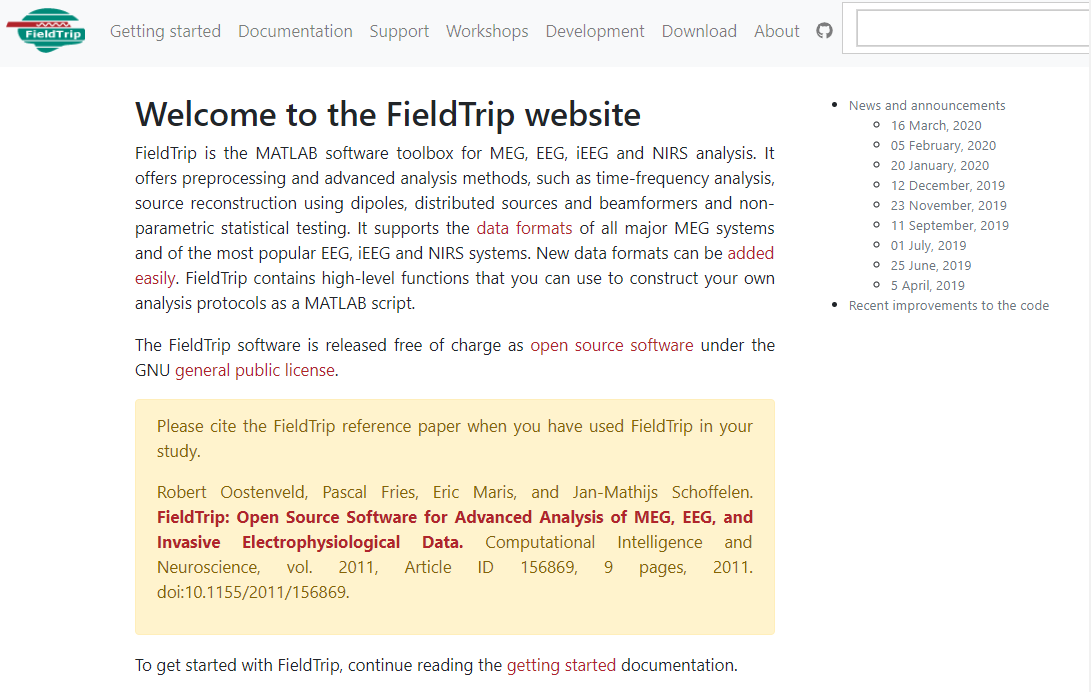The height and width of the screenshot is (692, 1091).
Task: Go to Workshops section
Action: (487, 31)
